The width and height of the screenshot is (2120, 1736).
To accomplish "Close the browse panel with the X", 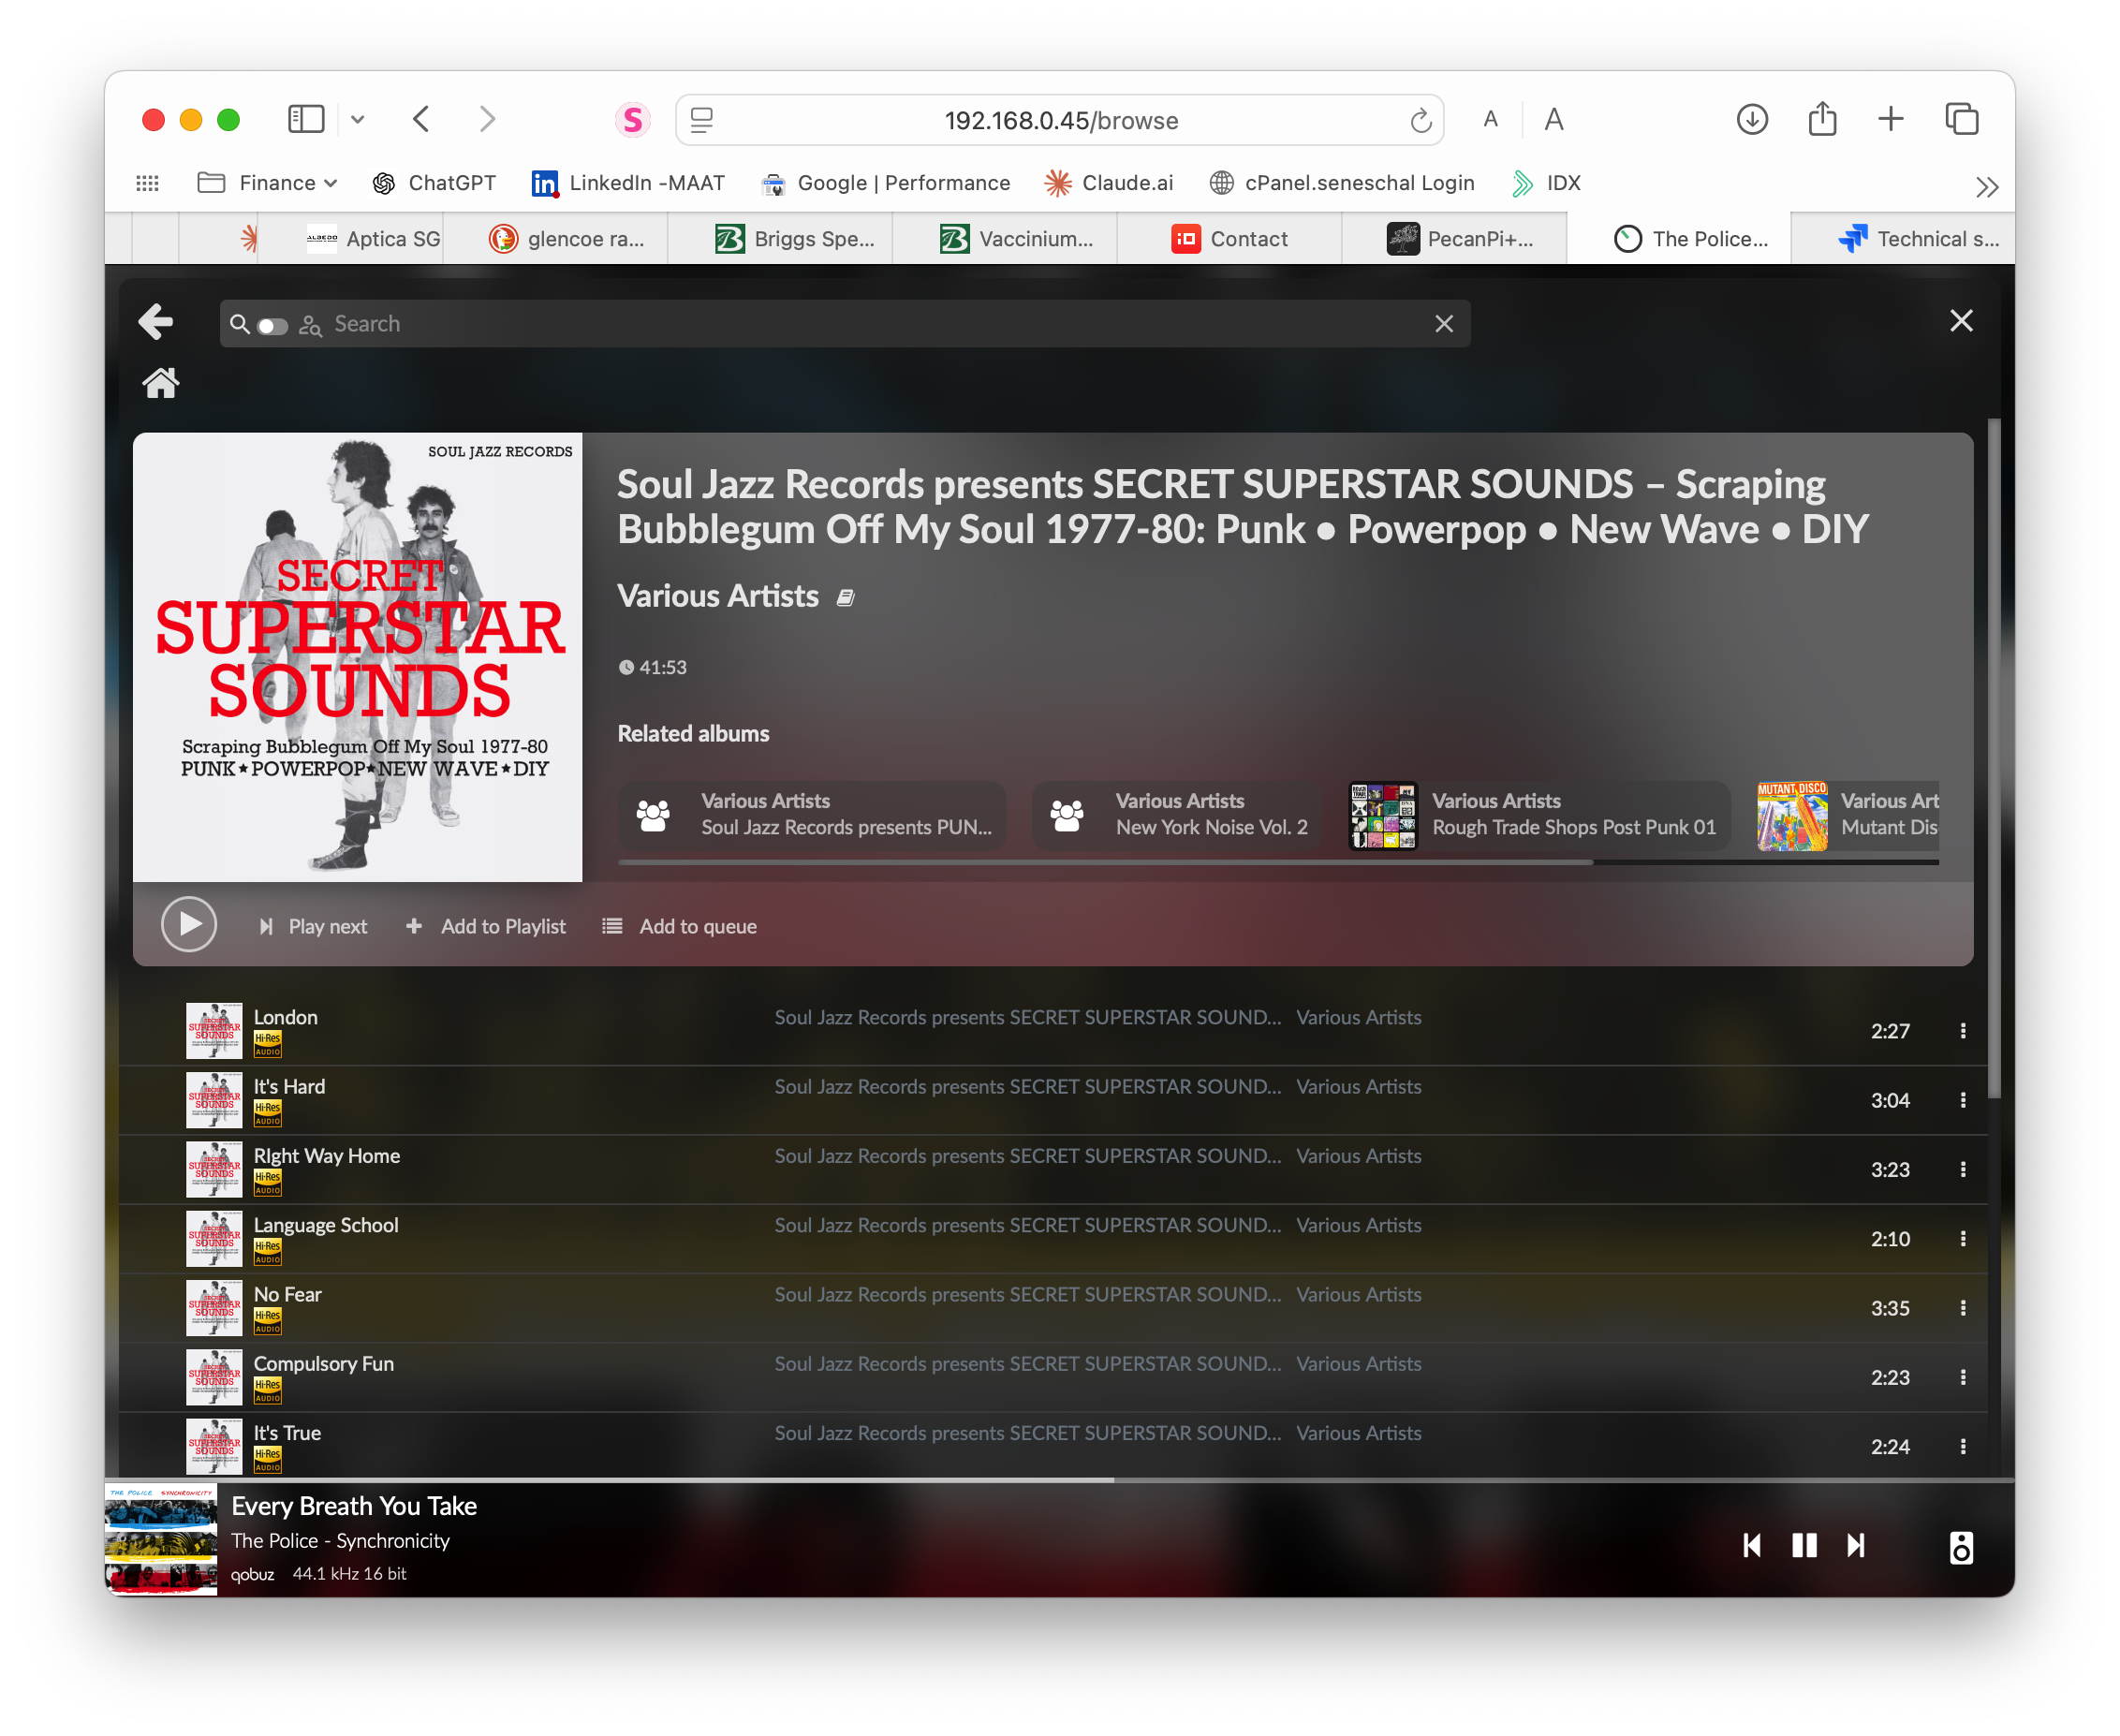I will coord(1961,321).
